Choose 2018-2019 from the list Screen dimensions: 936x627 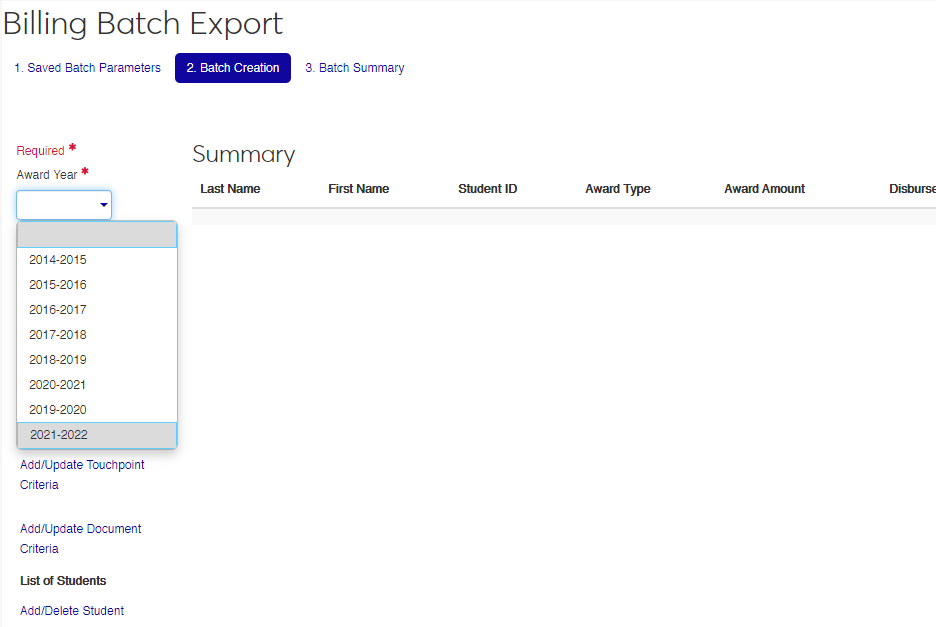coord(58,360)
